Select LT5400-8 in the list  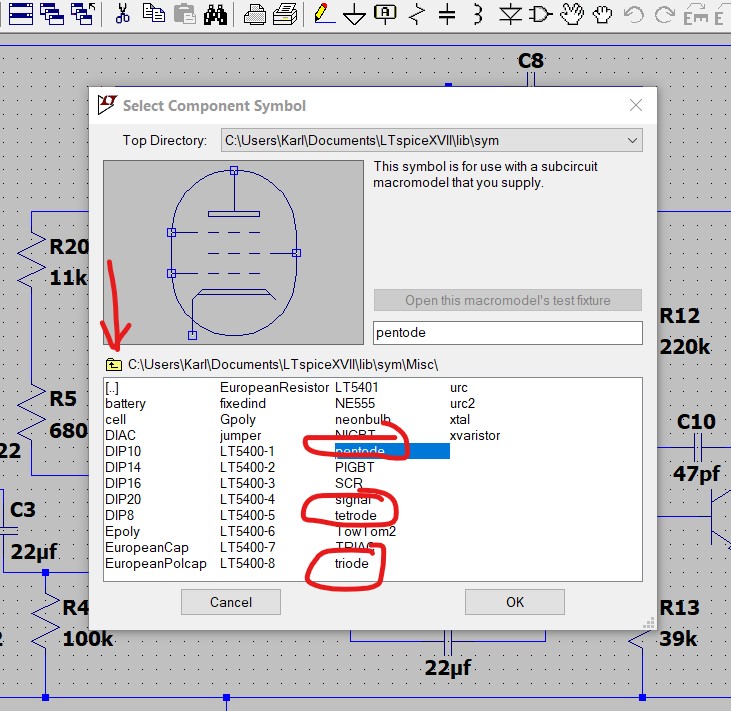247,563
